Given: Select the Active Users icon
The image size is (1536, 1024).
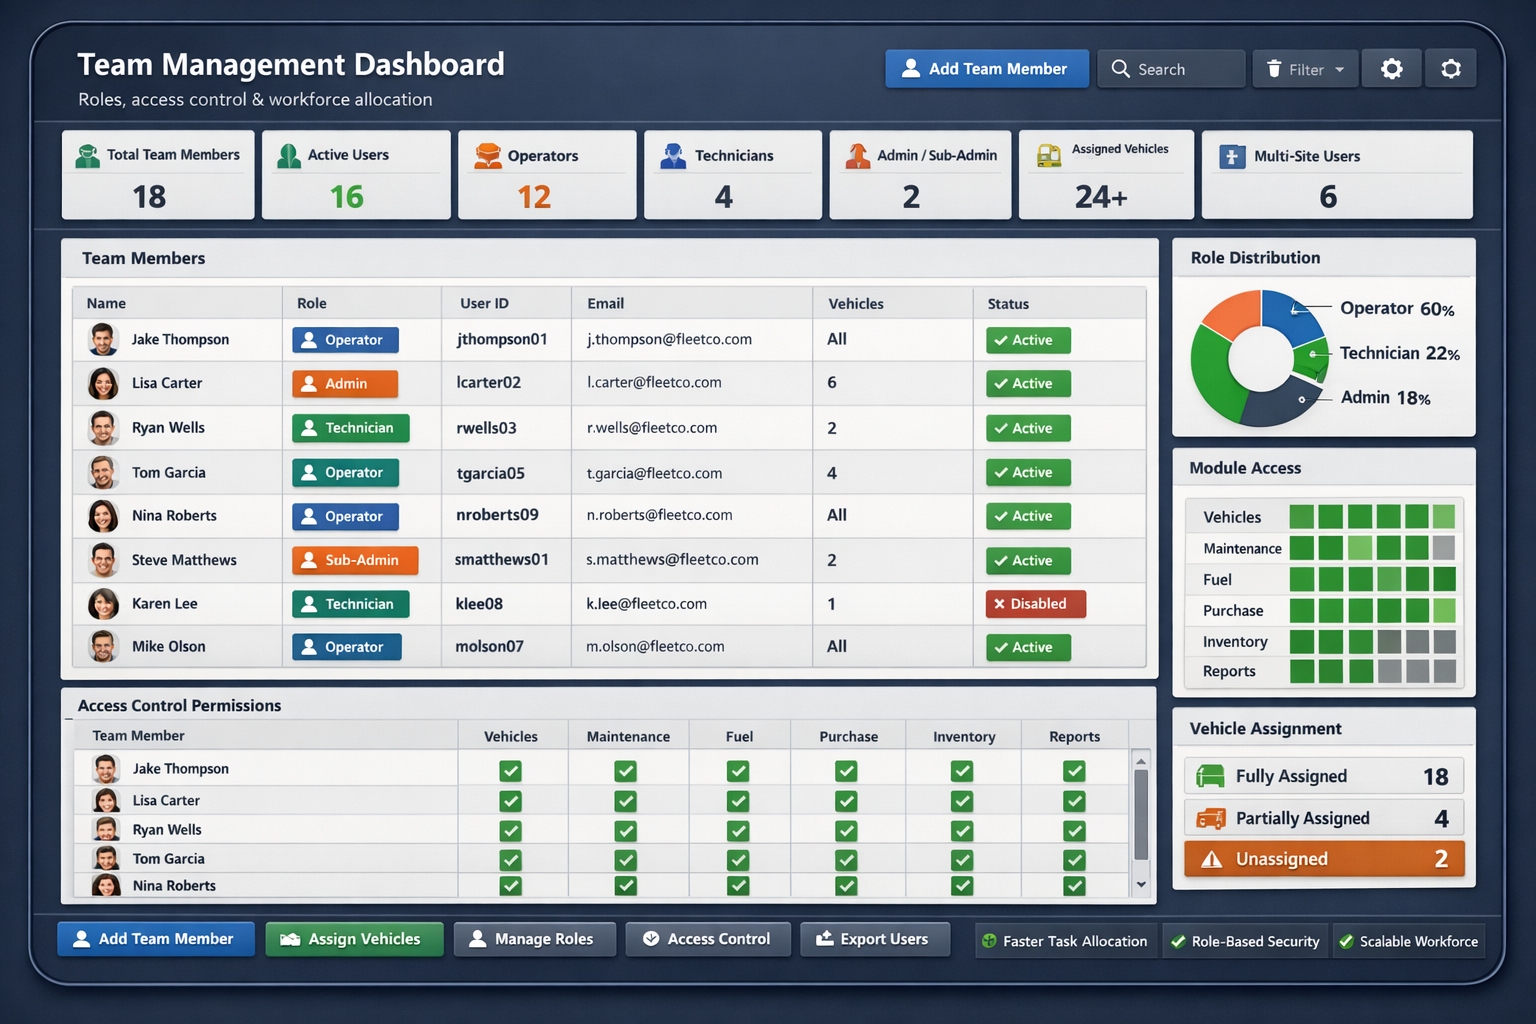Looking at the screenshot, I should 289,155.
